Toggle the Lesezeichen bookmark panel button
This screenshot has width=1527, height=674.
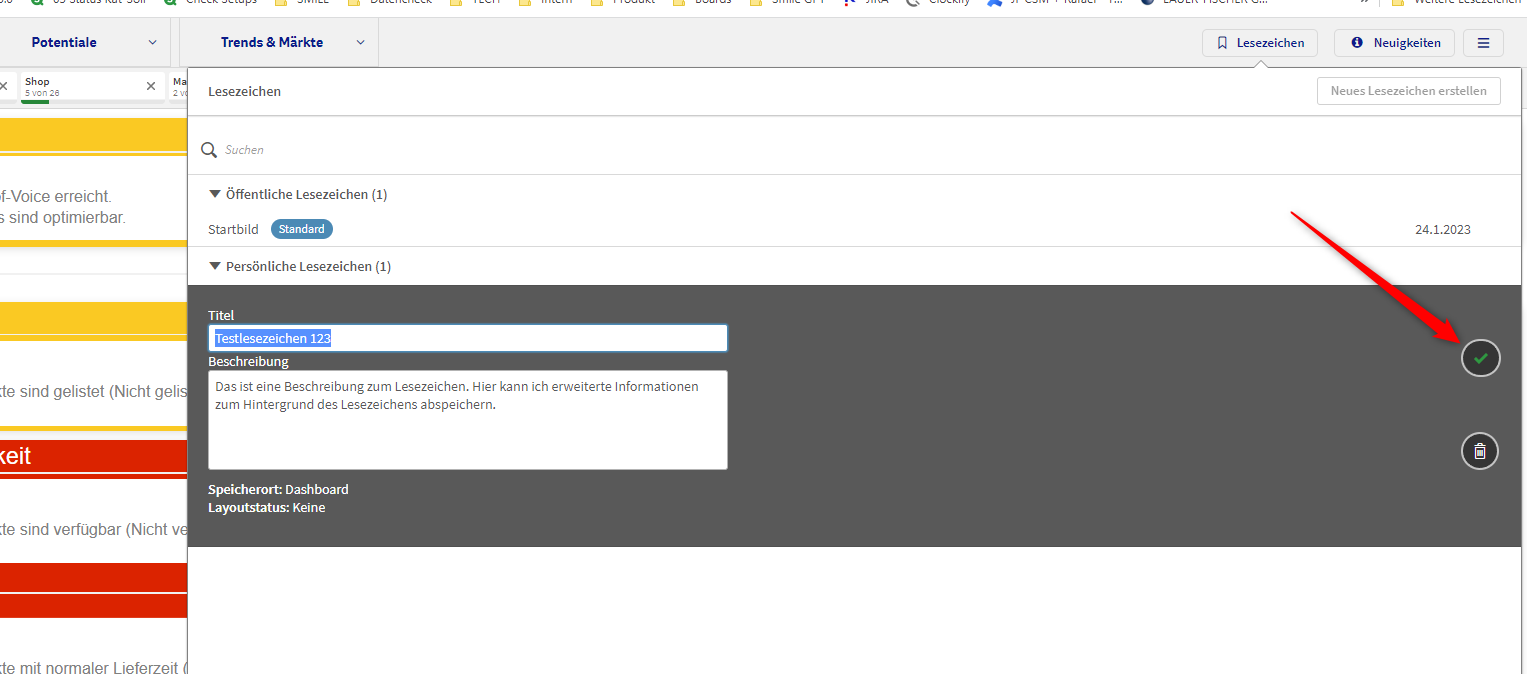tap(1260, 43)
